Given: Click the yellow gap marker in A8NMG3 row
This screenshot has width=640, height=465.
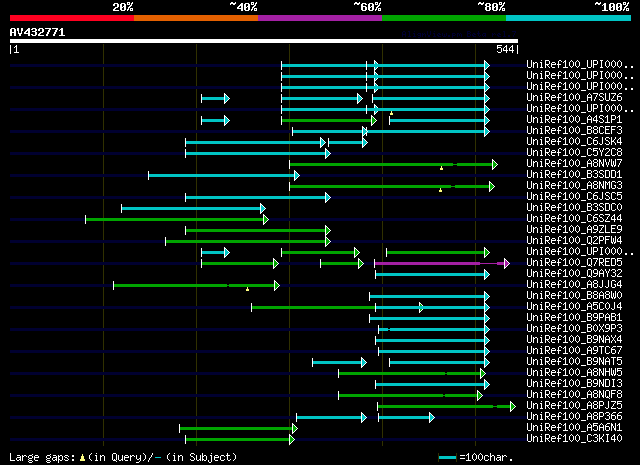Looking at the screenshot, I should pyautogui.click(x=440, y=190).
